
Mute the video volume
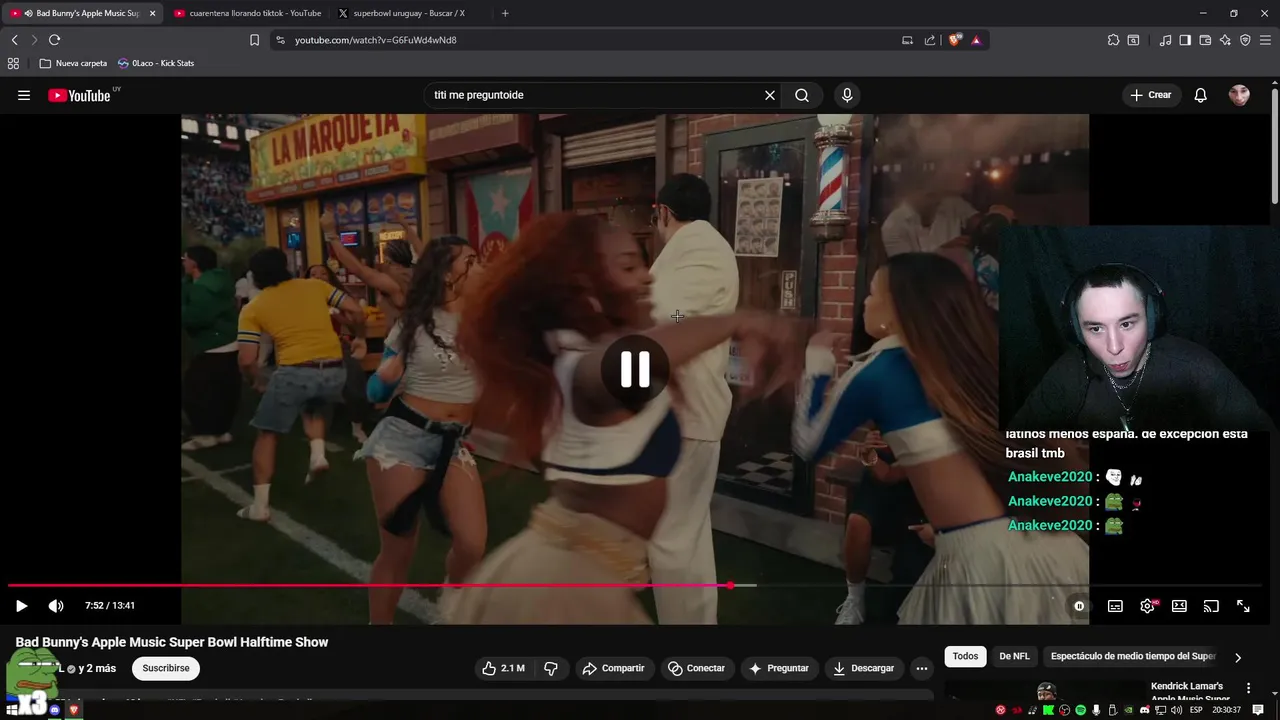point(56,606)
